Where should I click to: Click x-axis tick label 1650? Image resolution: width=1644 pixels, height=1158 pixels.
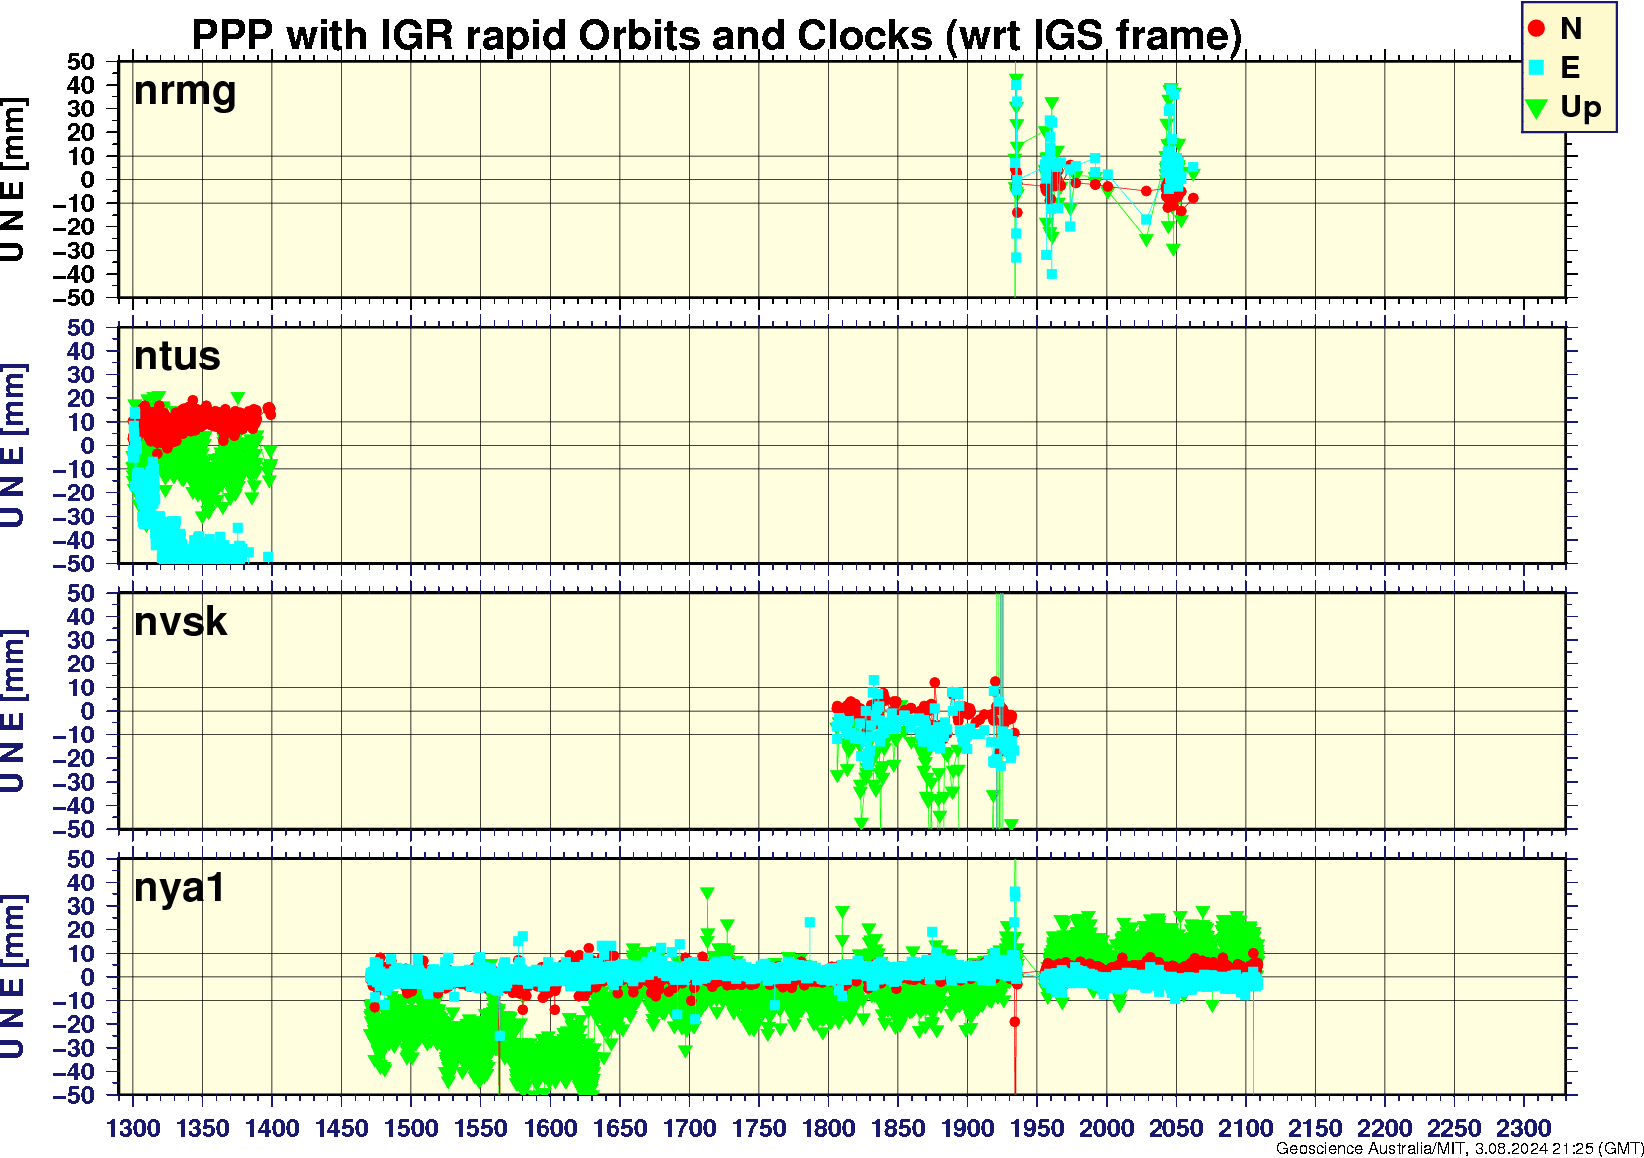click(620, 1128)
